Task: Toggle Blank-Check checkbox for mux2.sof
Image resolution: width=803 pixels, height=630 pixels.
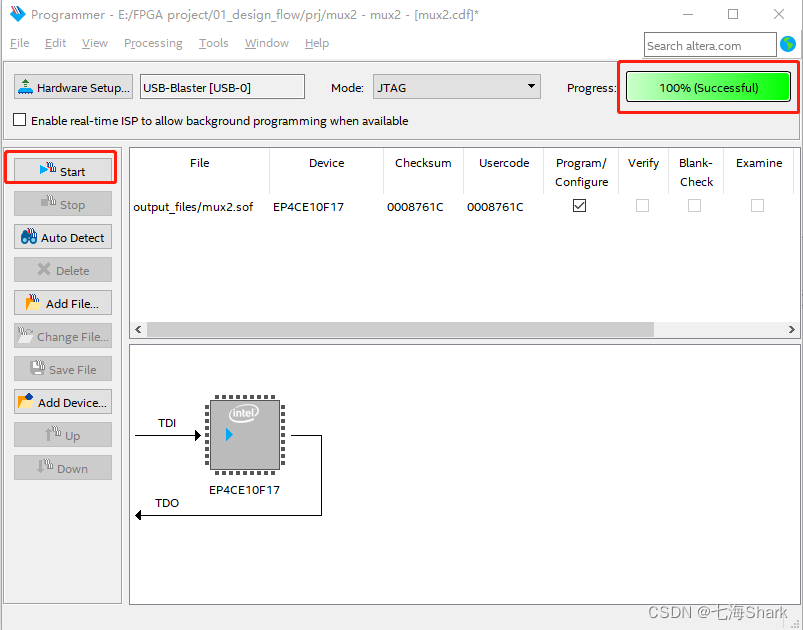Action: tap(694, 205)
